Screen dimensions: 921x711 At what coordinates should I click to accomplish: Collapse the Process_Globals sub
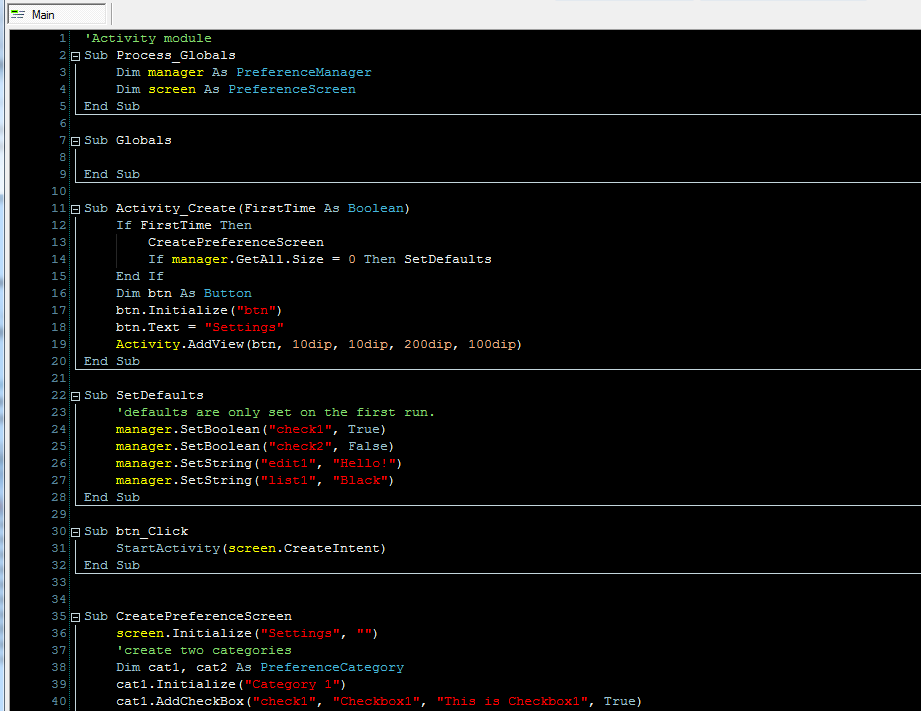(74, 55)
